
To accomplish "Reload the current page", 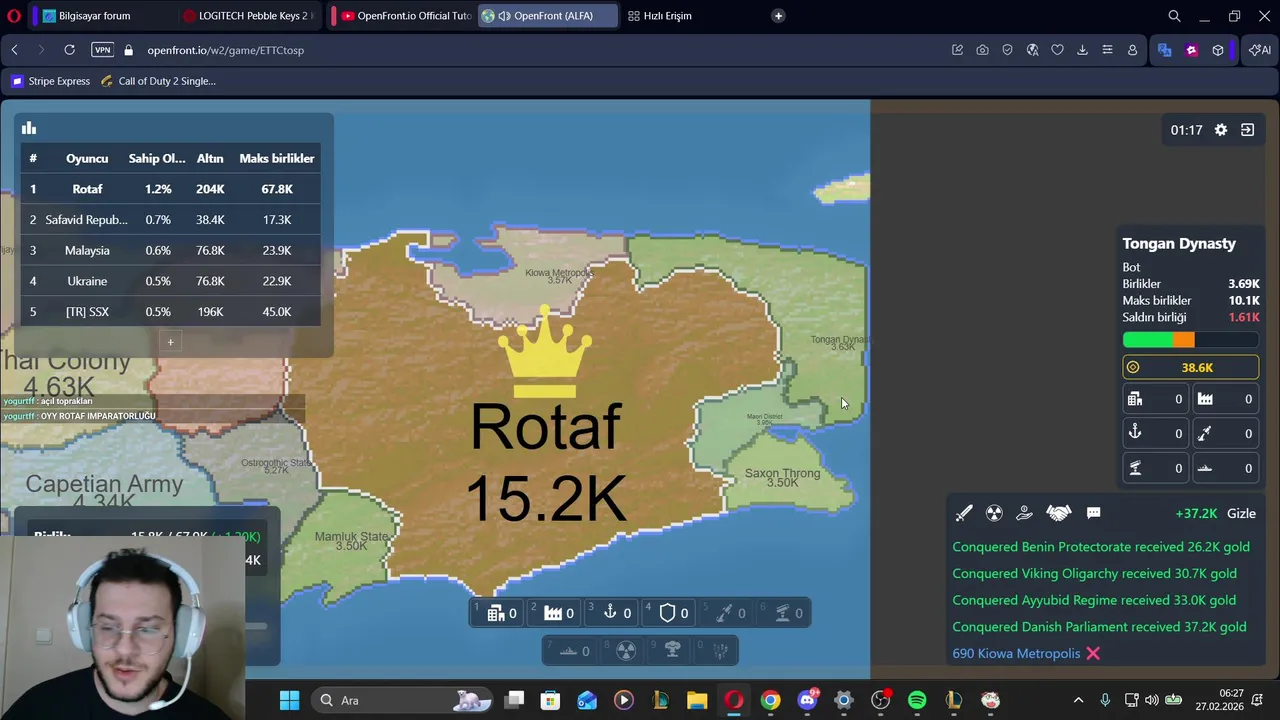I will pyautogui.click(x=69, y=50).
